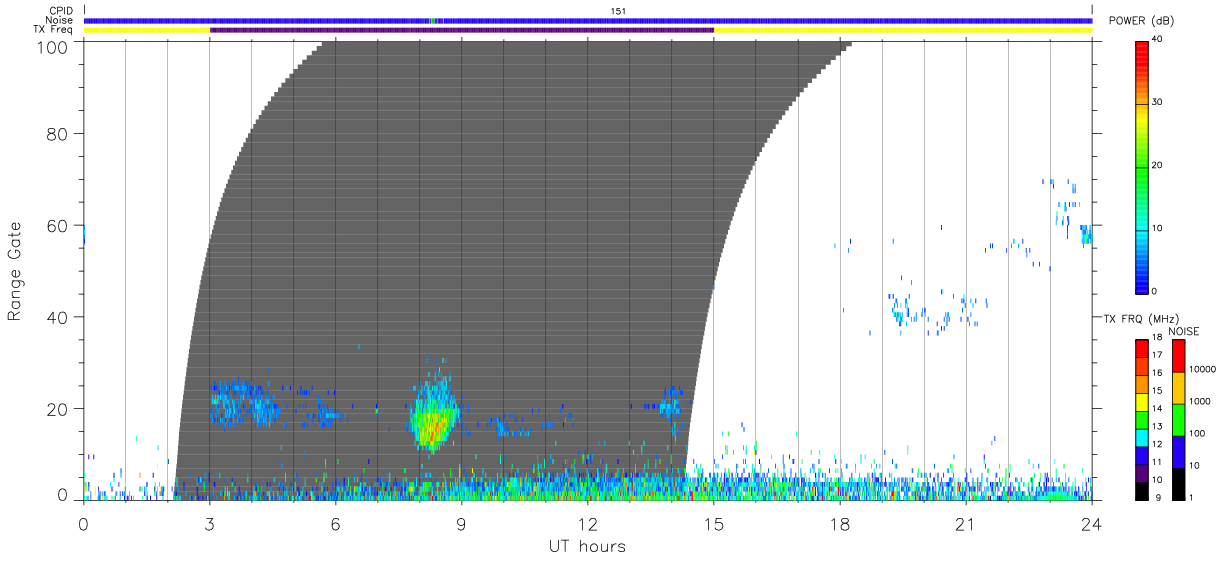Click the NOISE legend title
Viewport: 1228px width, 567px height.
pyautogui.click(x=1183, y=331)
